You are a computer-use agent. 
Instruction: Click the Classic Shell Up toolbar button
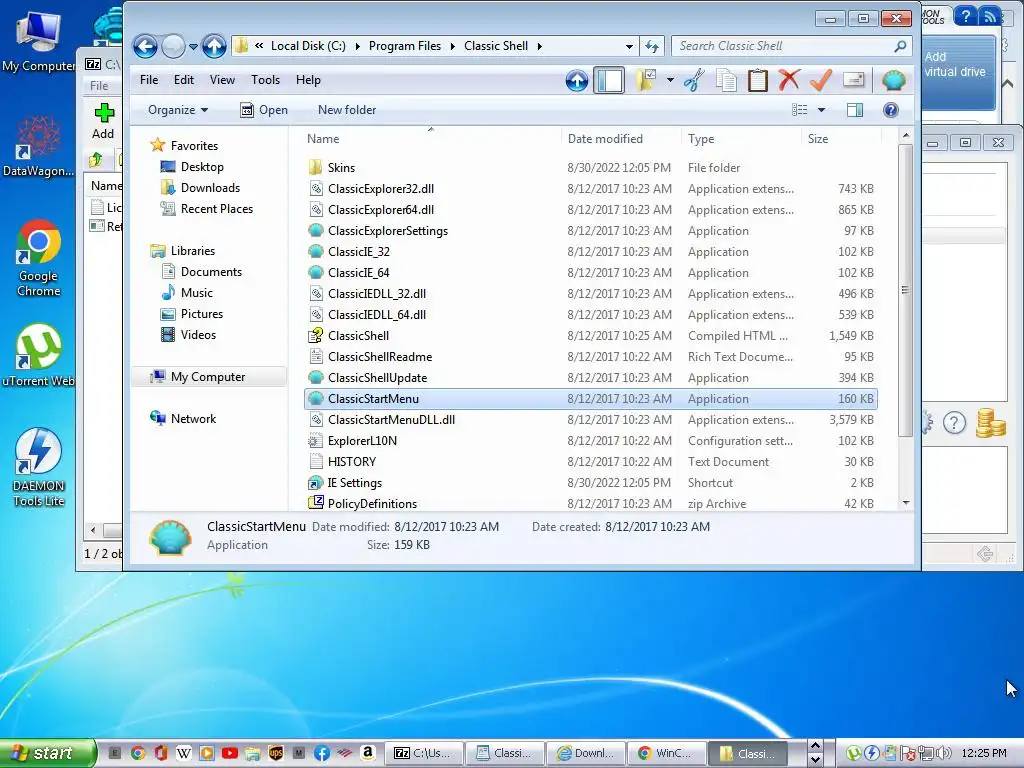577,80
